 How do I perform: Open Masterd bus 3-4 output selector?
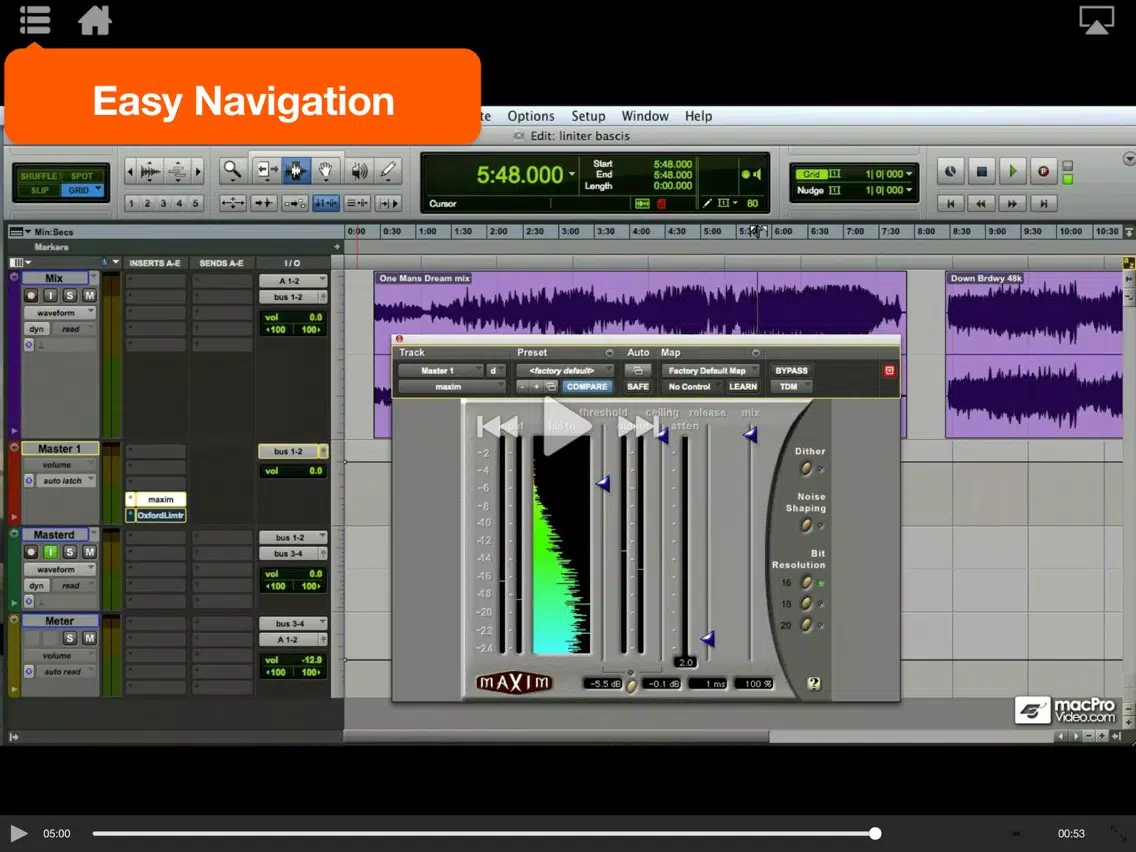293,554
